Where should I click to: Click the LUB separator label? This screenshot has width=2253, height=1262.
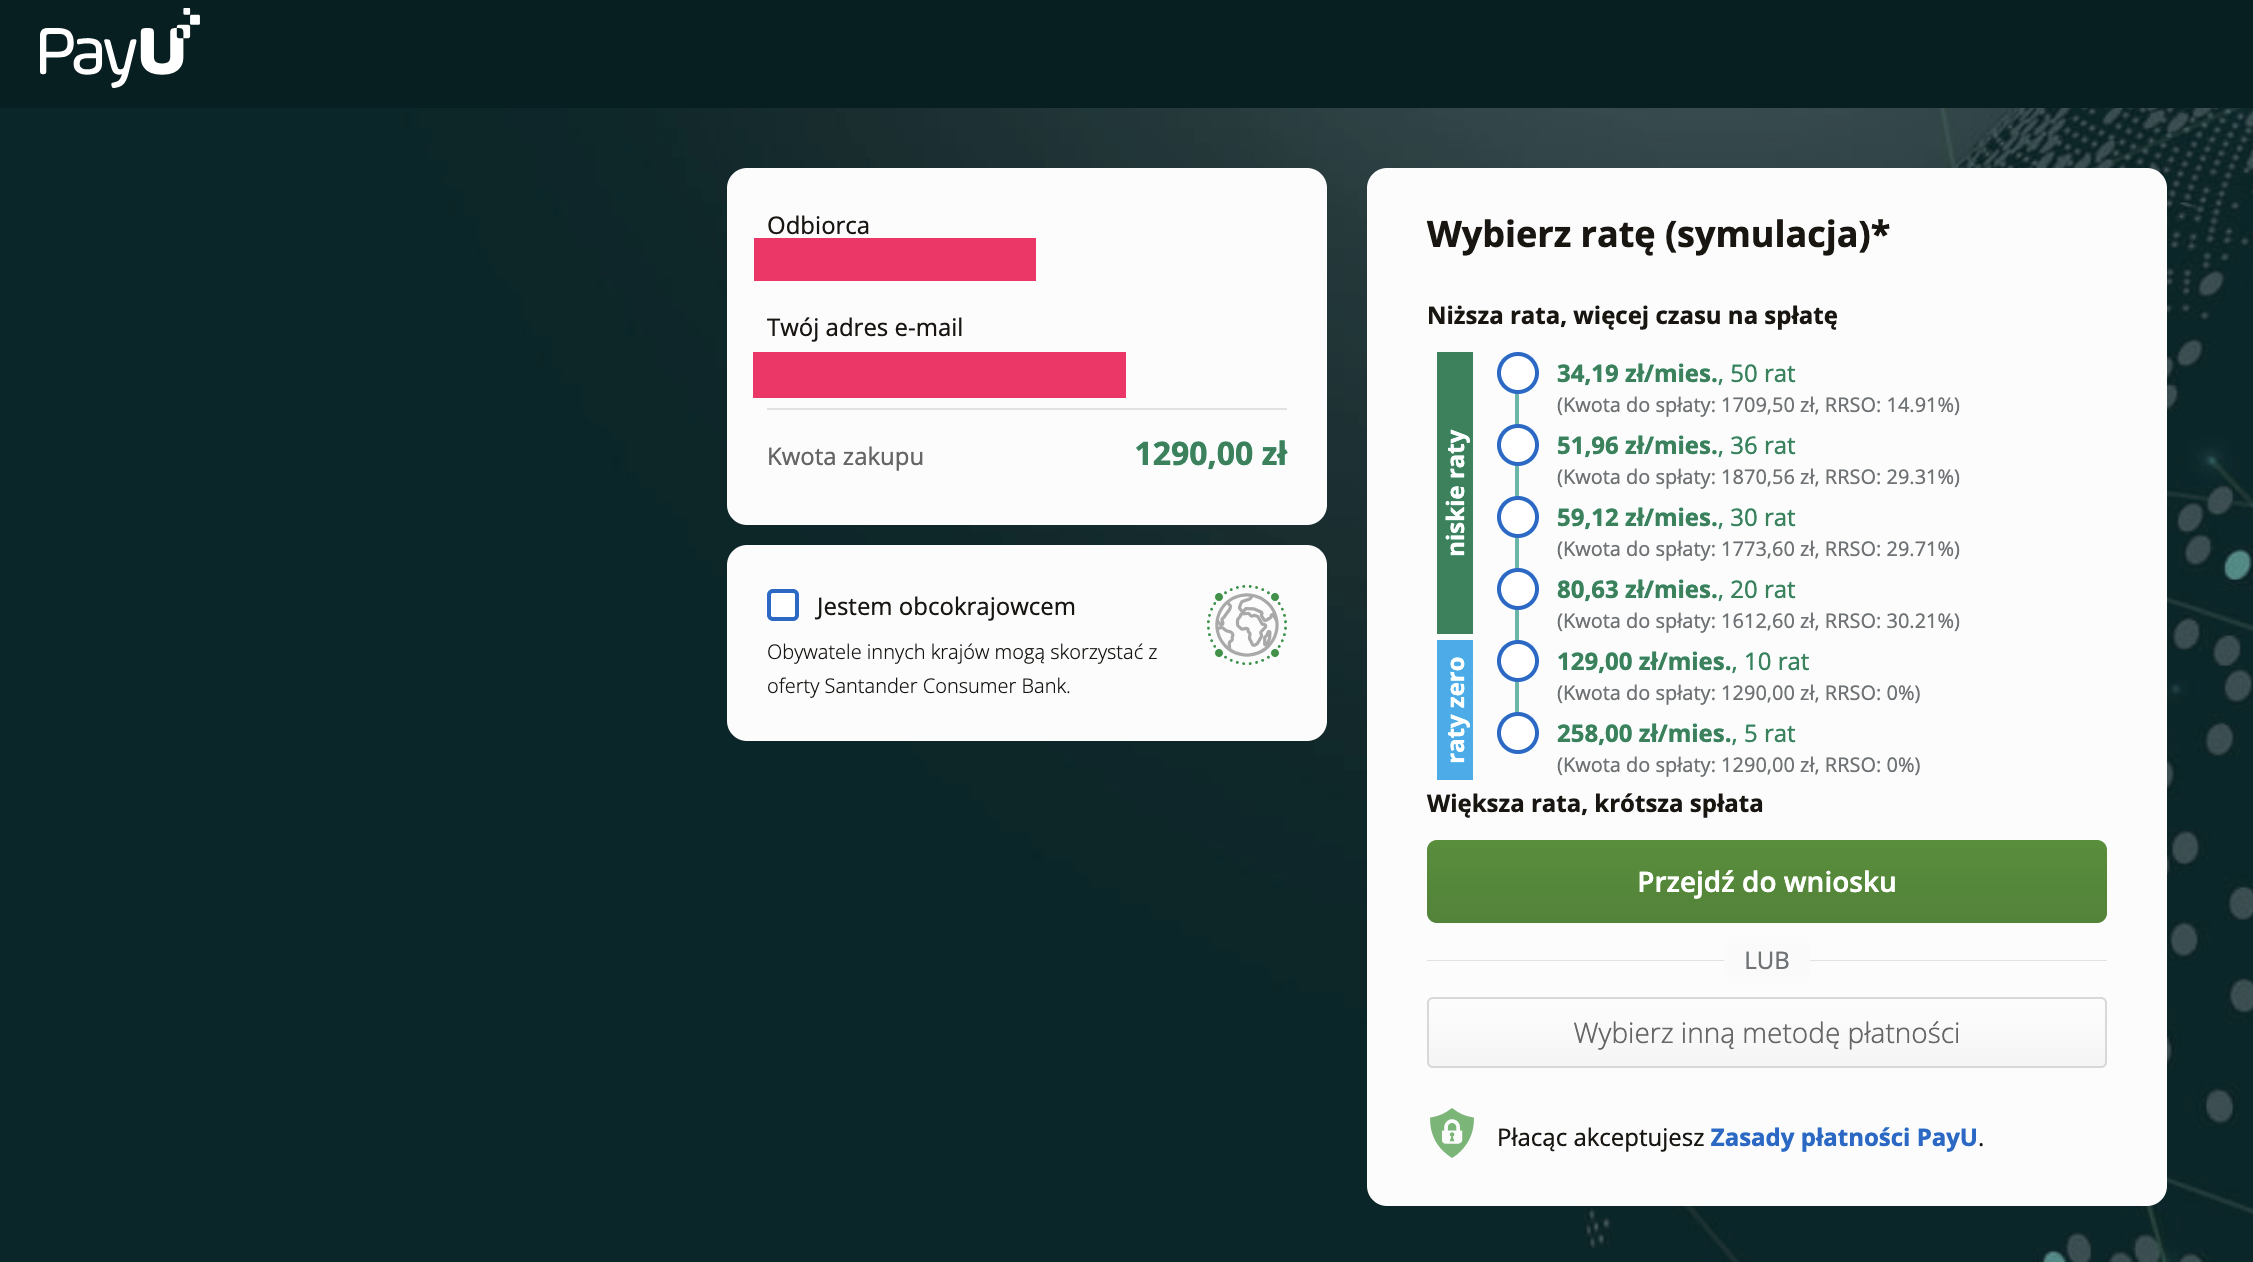click(x=1766, y=960)
